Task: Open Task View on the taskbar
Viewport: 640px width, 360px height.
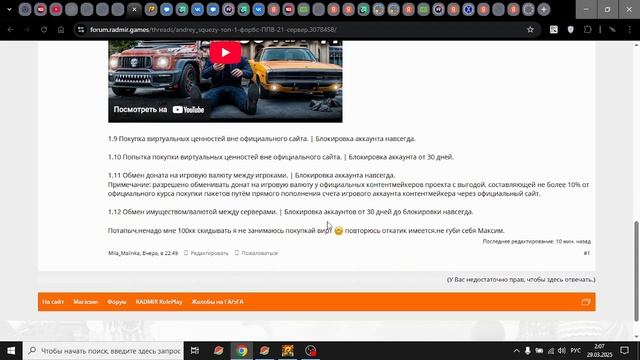Action: tap(195, 351)
